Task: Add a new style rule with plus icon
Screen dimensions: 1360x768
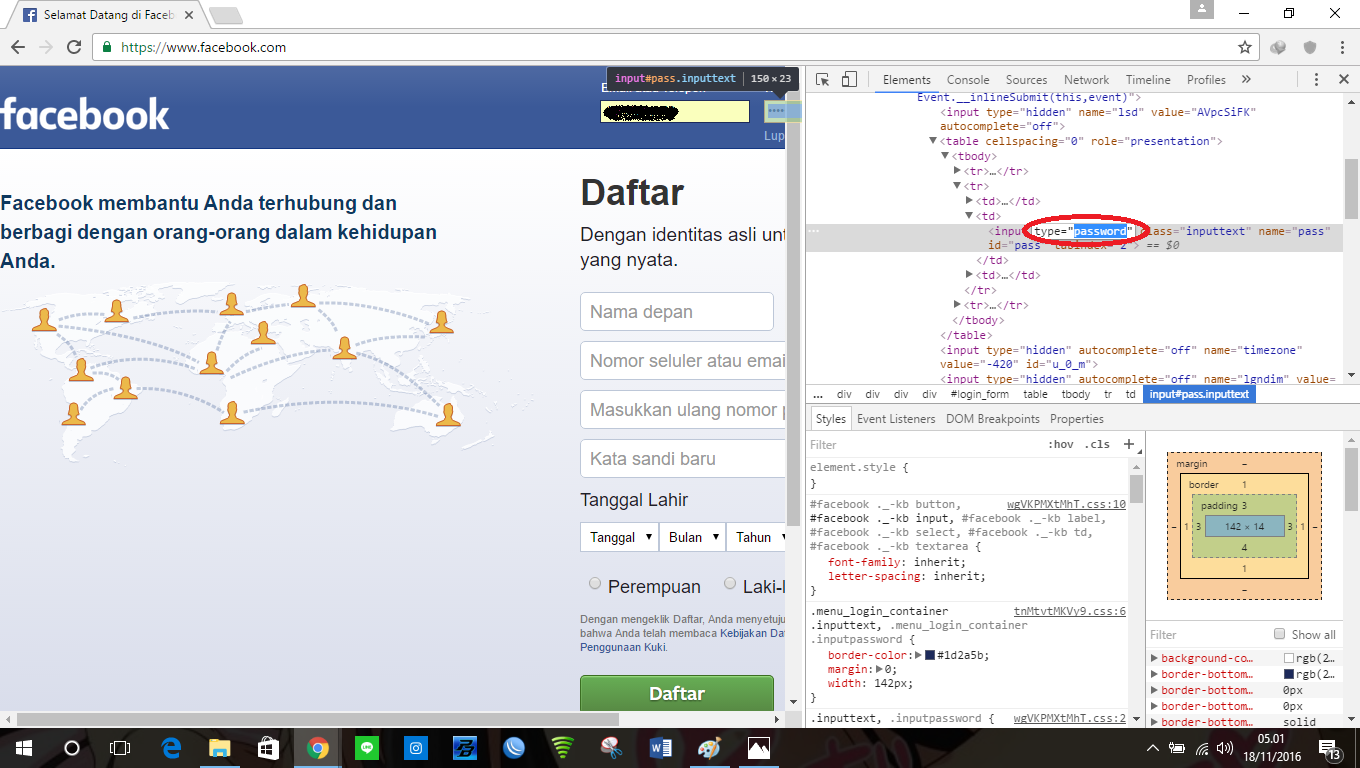Action: 1129,444
